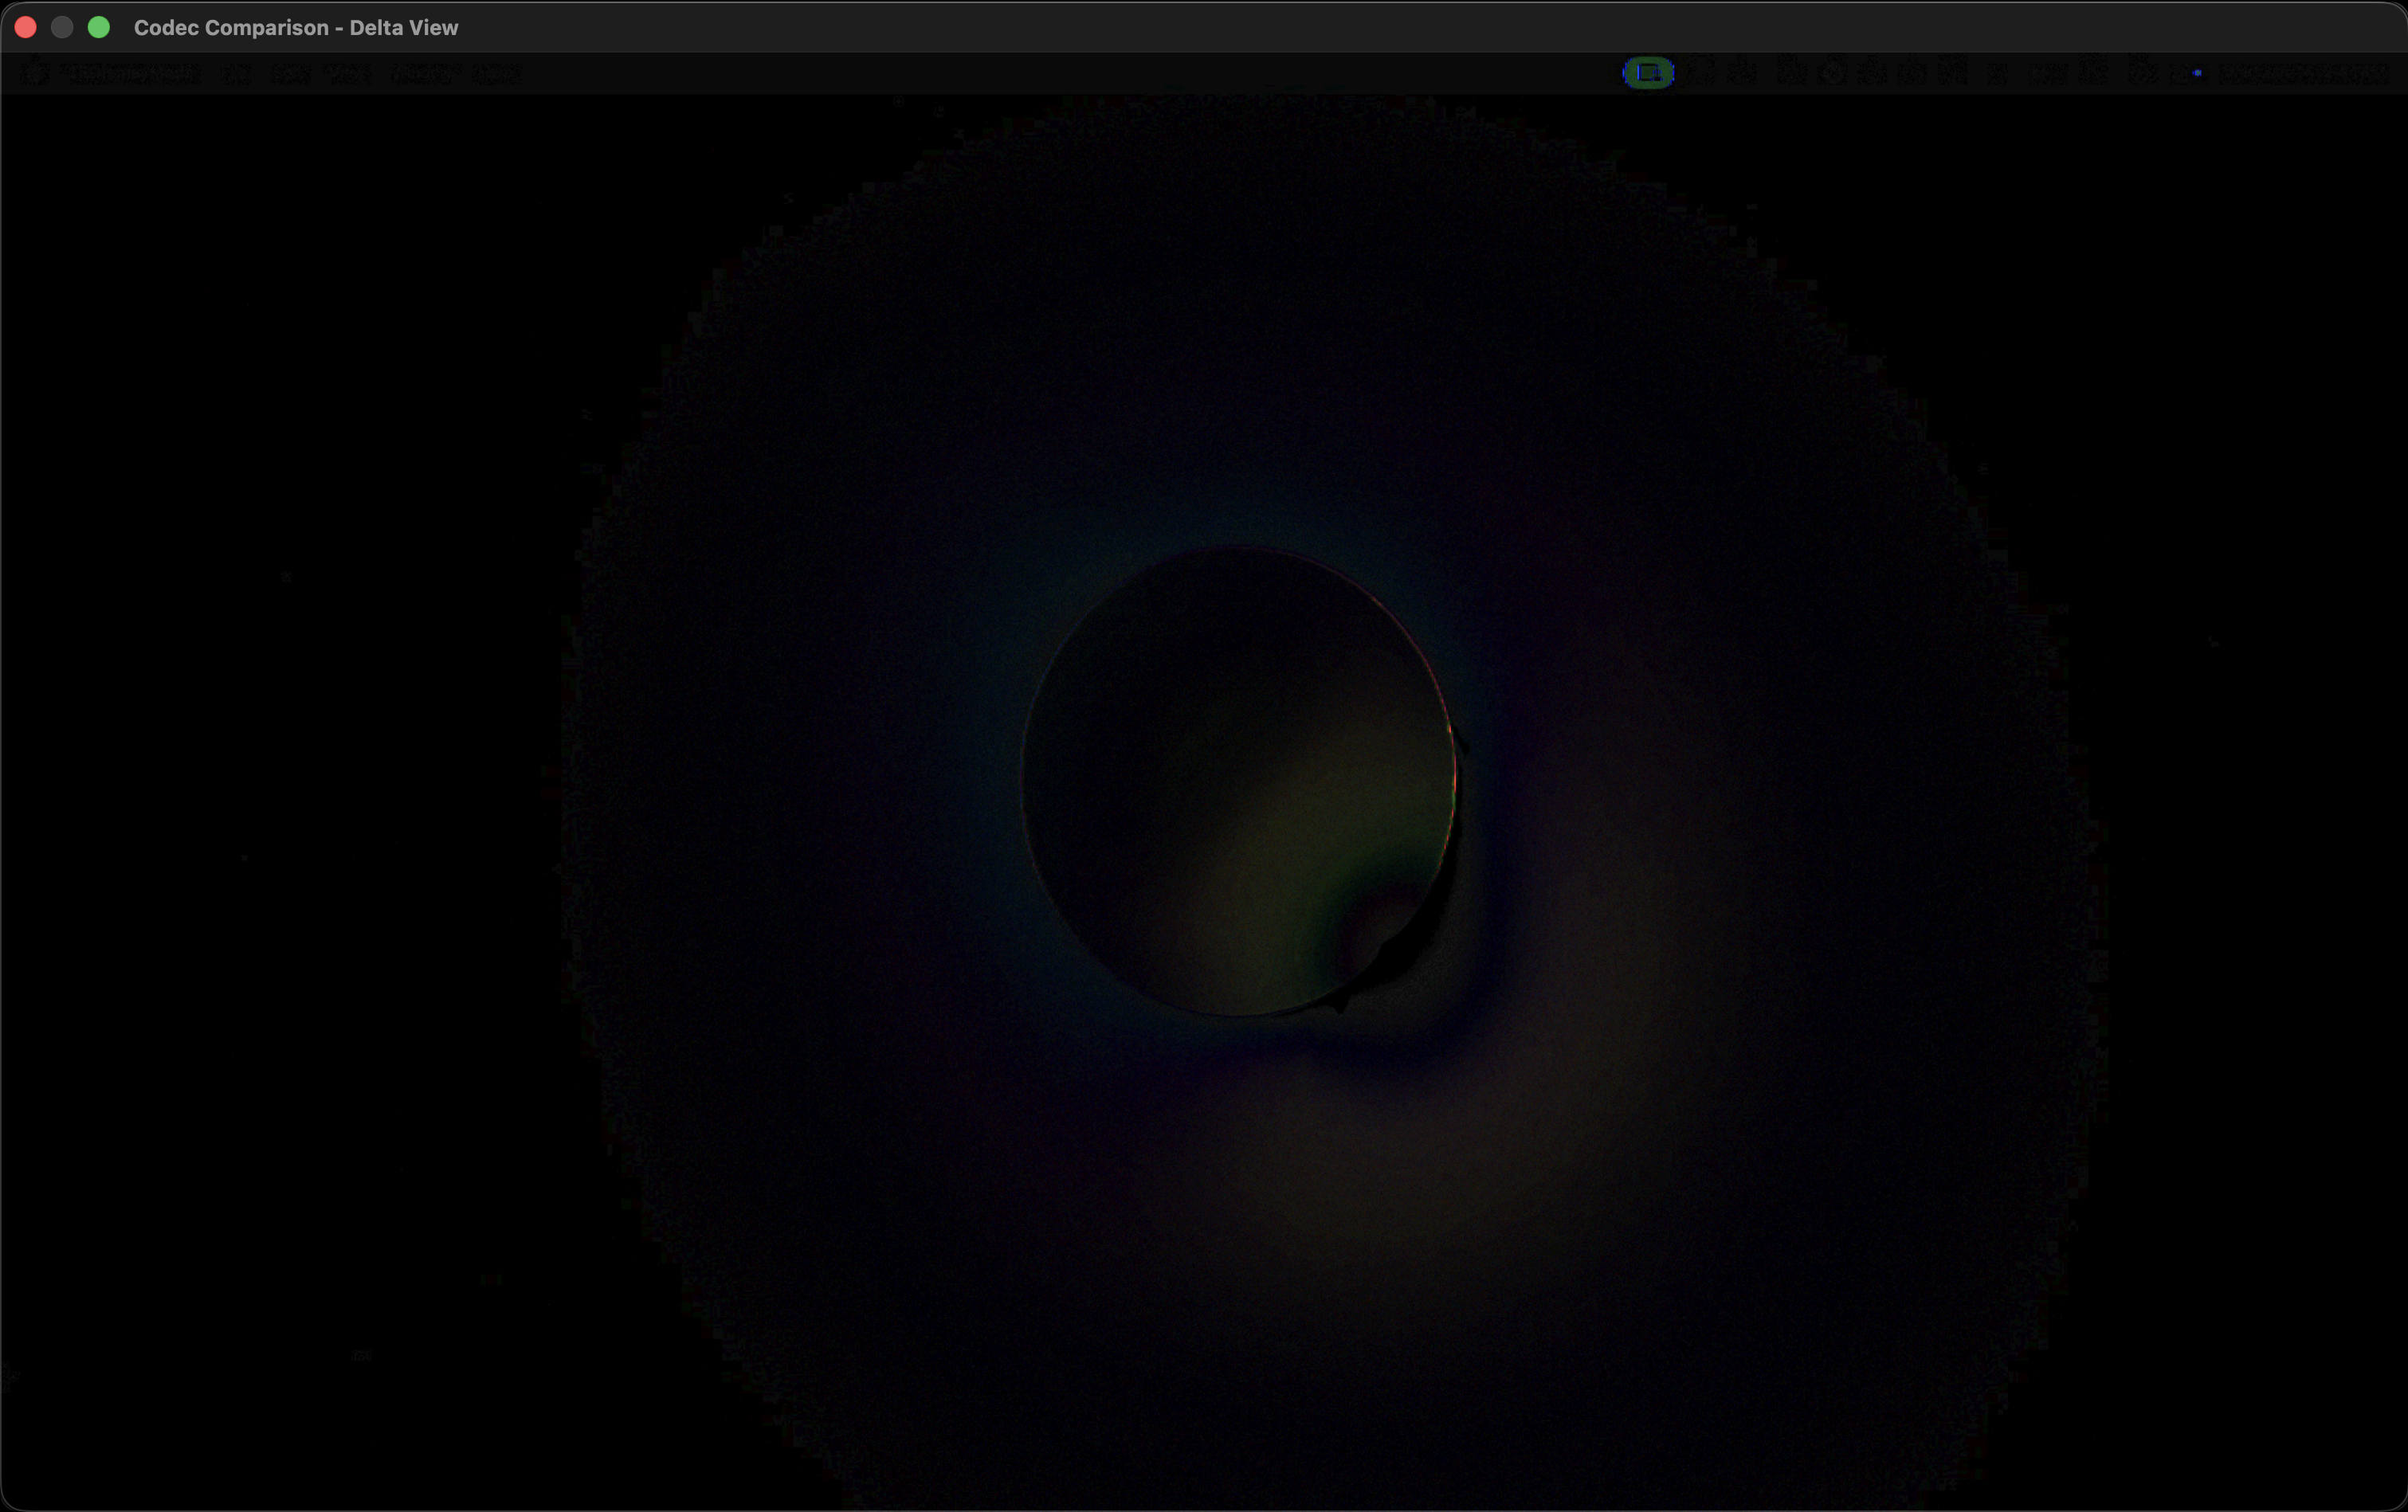Viewport: 2408px width, 1512px height.
Task: Open the Edit menu in the menu bar
Action: click(291, 73)
